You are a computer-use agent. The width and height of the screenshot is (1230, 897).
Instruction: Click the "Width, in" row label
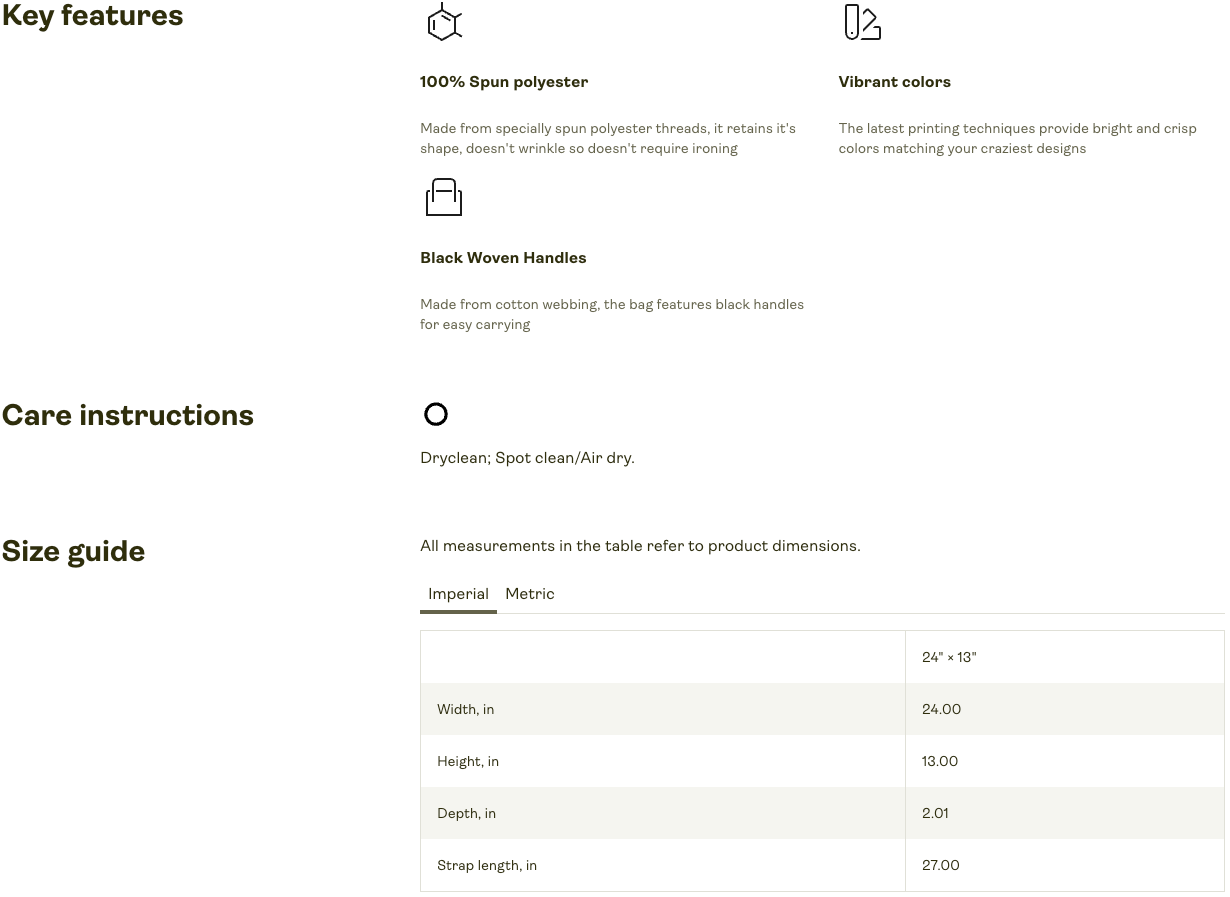coord(465,710)
